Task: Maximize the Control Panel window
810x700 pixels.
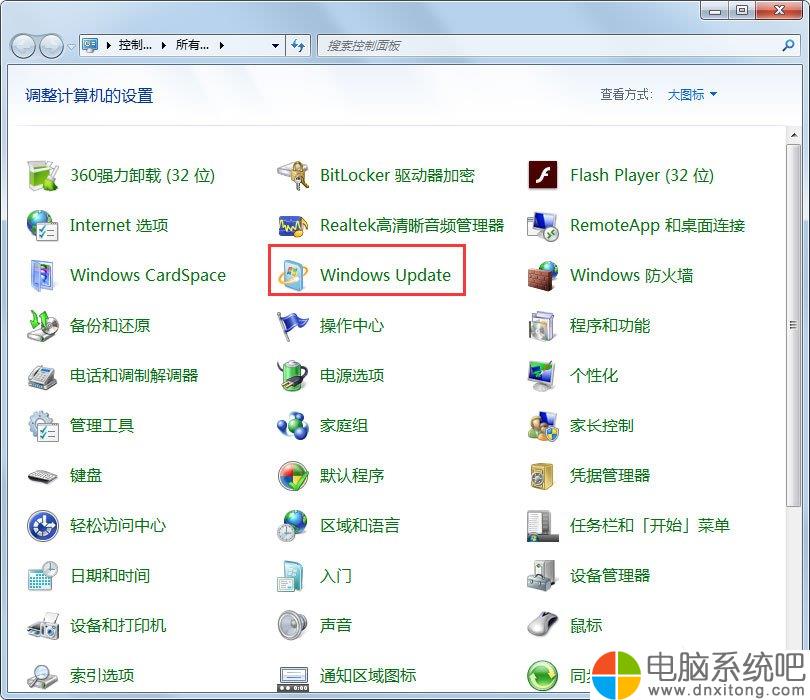Action: (x=742, y=10)
